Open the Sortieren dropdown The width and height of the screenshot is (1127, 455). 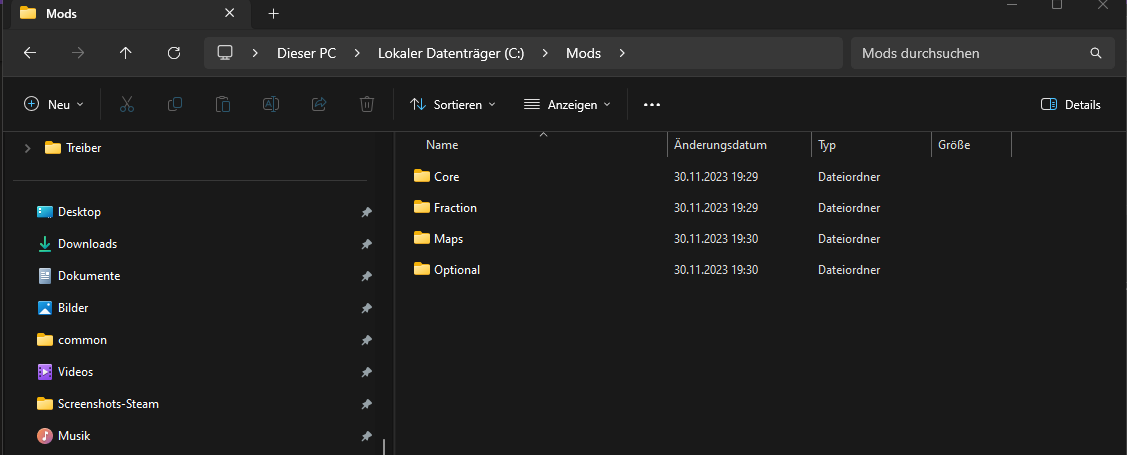pos(453,104)
